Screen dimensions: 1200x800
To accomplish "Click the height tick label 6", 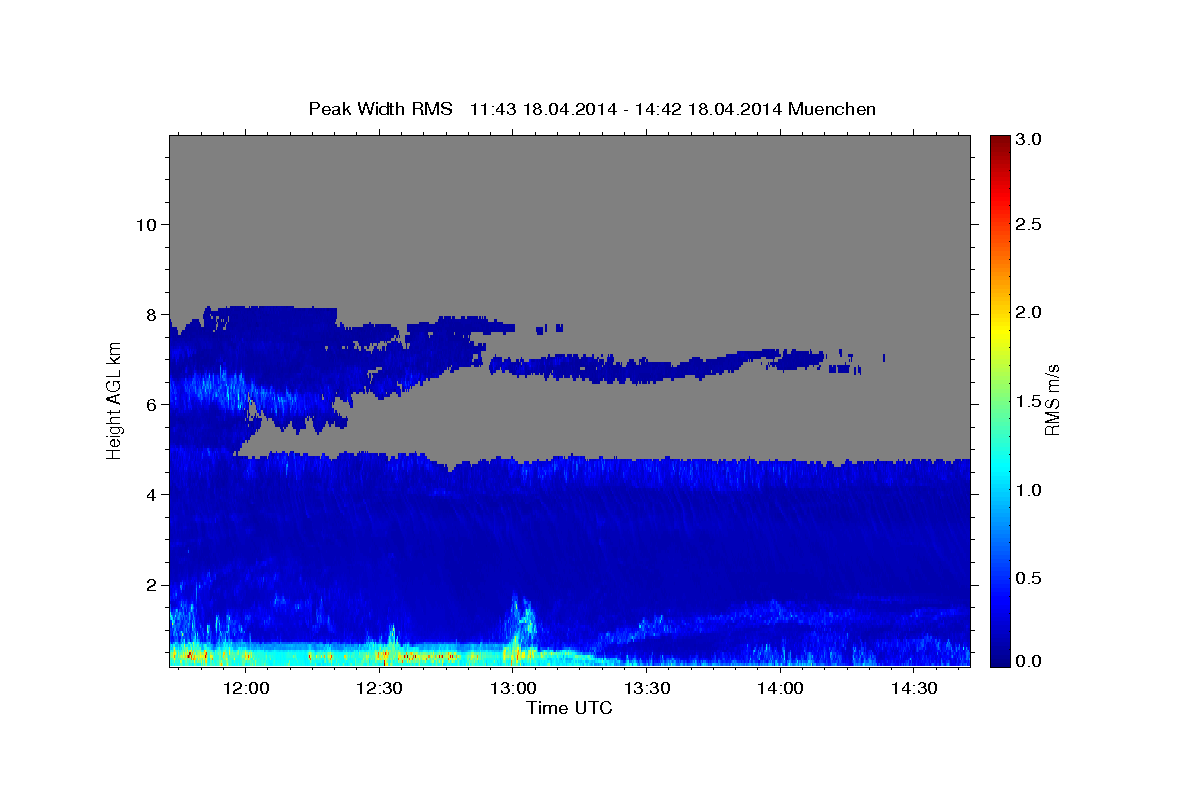I will [152, 404].
